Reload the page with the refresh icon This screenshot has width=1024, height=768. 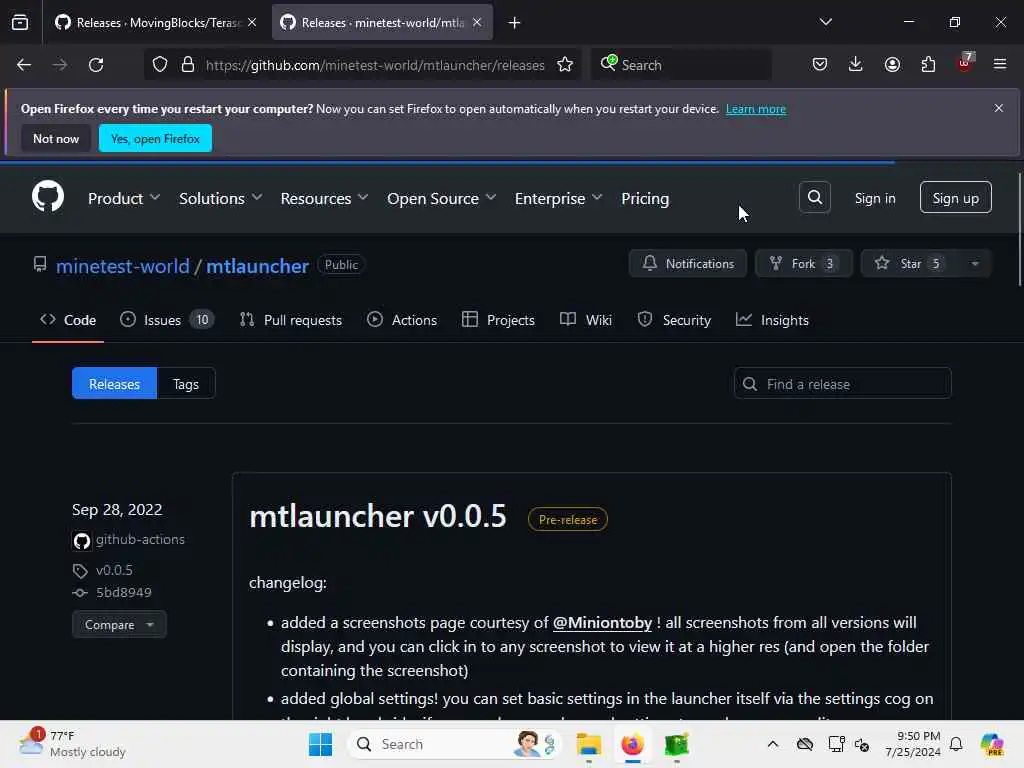96,65
